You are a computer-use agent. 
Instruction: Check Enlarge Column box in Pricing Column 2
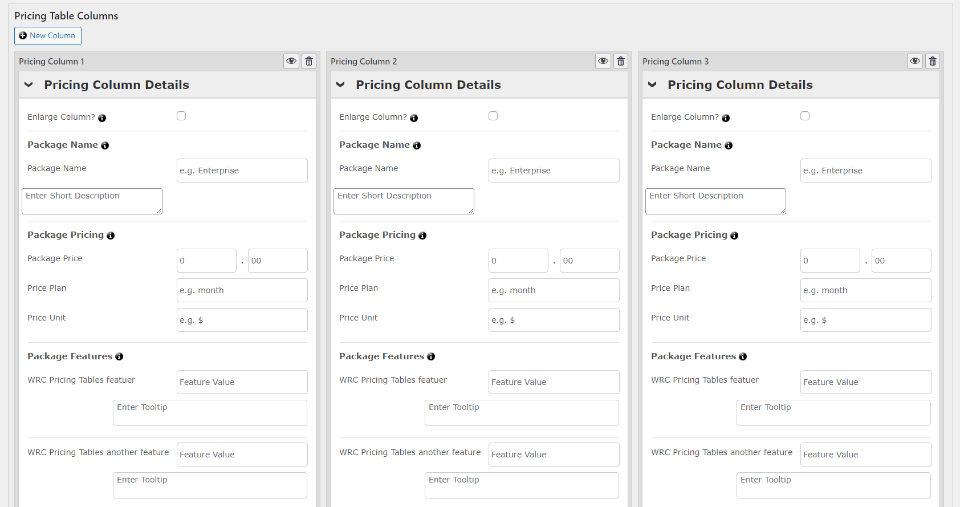tap(493, 116)
